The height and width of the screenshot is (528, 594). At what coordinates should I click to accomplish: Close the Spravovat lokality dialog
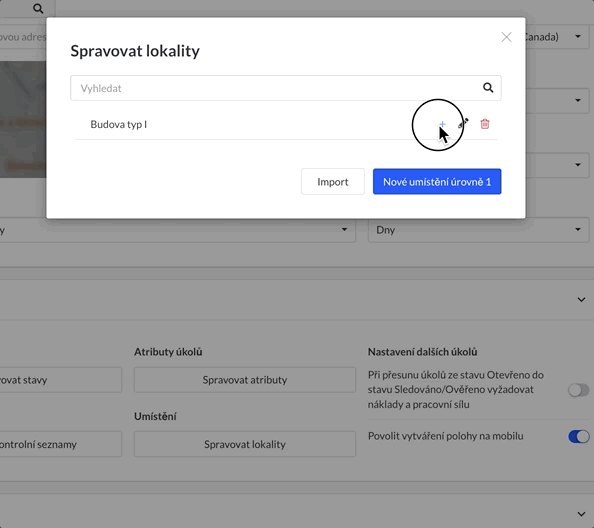pyautogui.click(x=506, y=37)
